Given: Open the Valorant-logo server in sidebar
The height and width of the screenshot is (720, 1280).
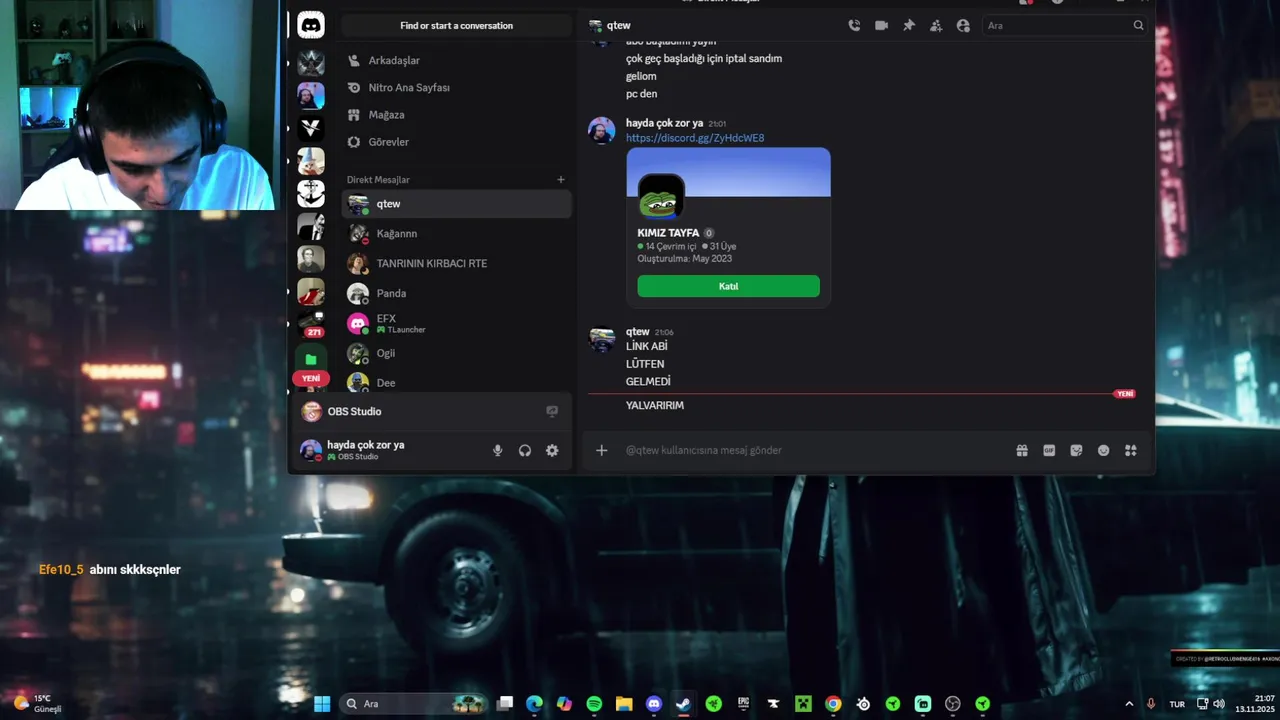Looking at the screenshot, I should 311,128.
